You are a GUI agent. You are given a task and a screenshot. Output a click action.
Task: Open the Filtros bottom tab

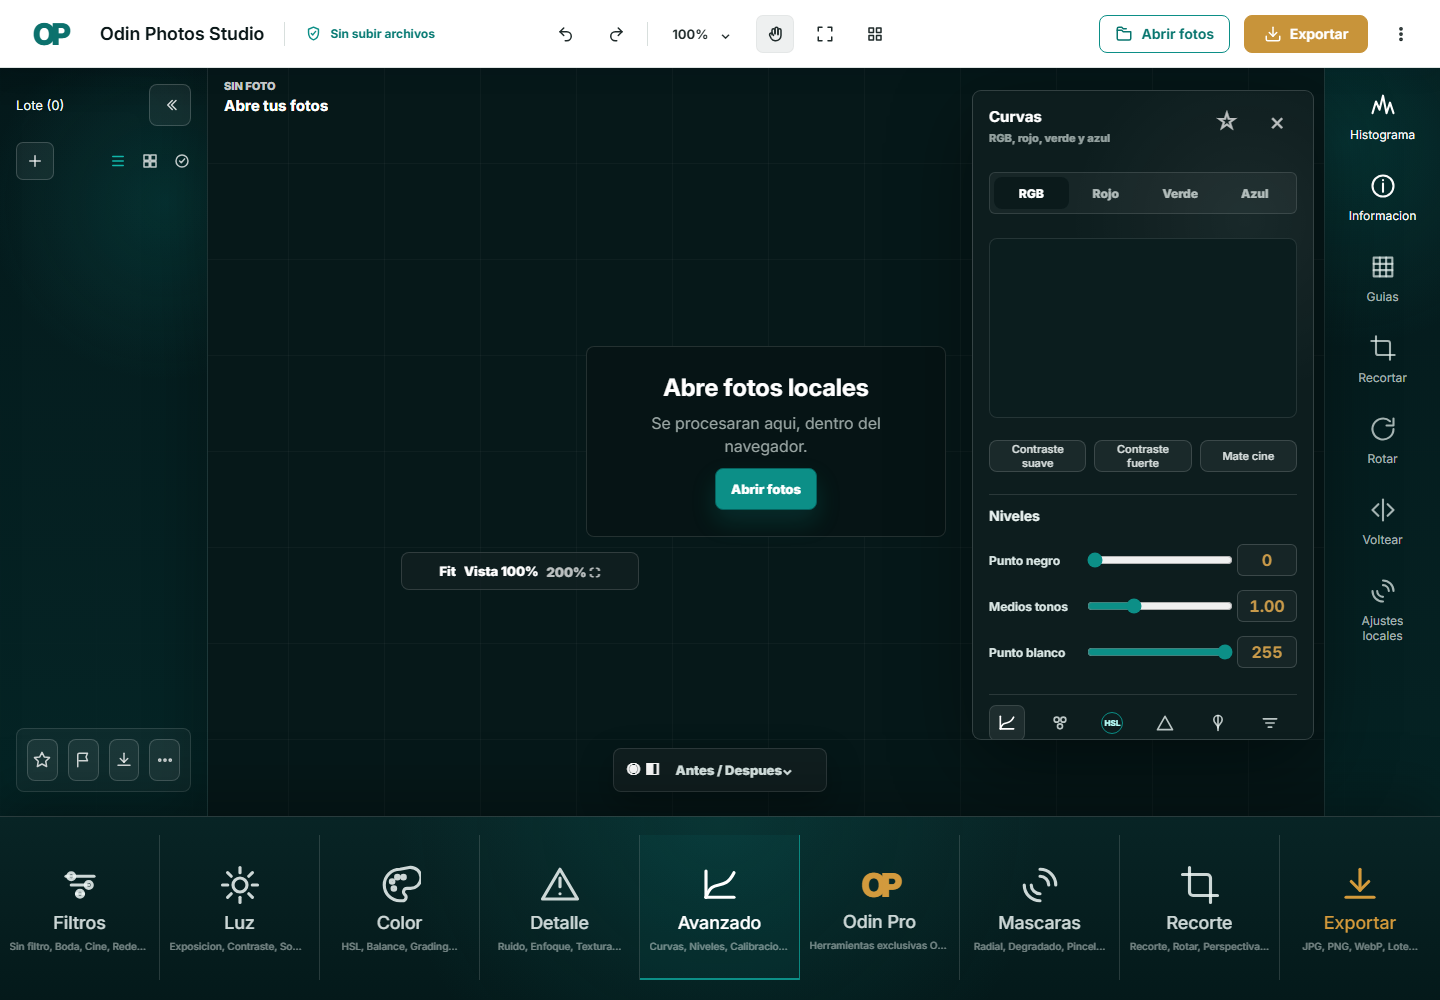[x=79, y=907]
